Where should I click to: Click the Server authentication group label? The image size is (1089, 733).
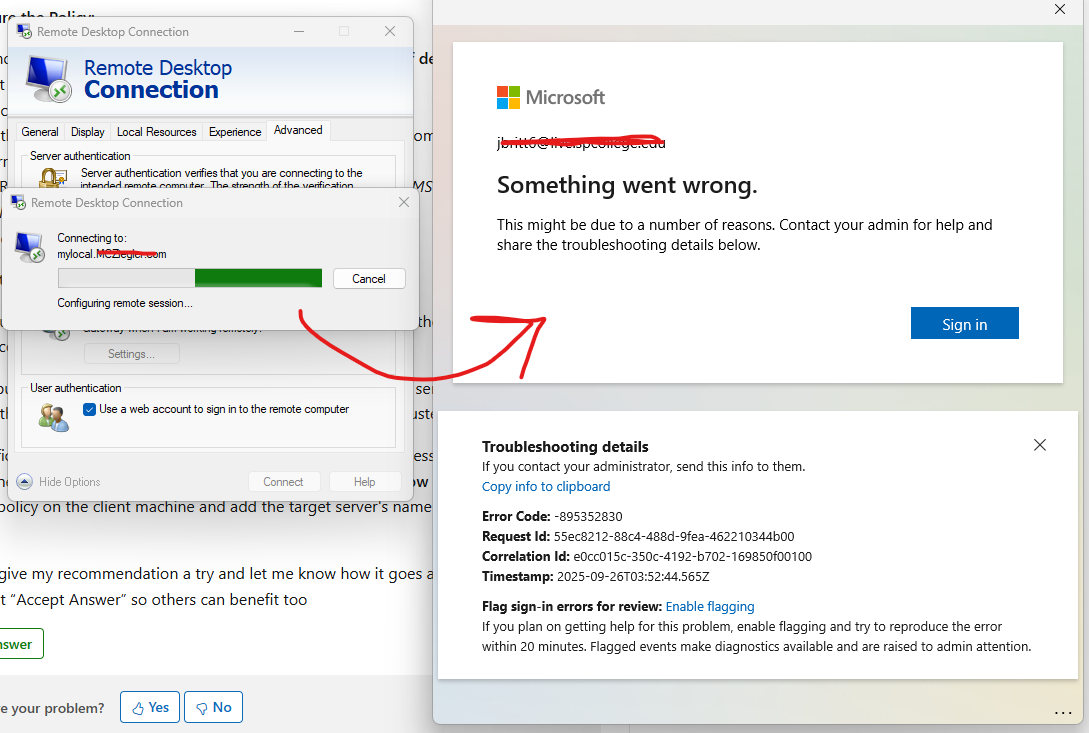pyautogui.click(x=80, y=156)
